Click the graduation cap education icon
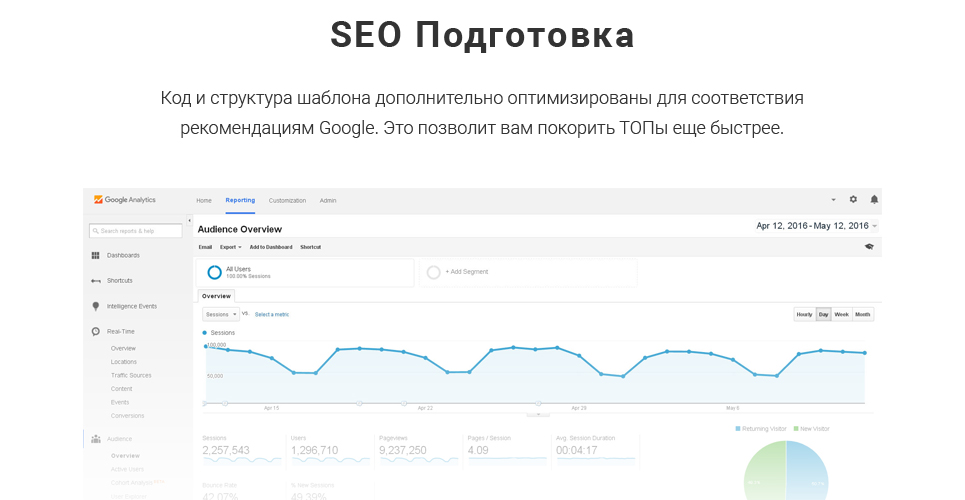965x500 pixels. click(869, 246)
